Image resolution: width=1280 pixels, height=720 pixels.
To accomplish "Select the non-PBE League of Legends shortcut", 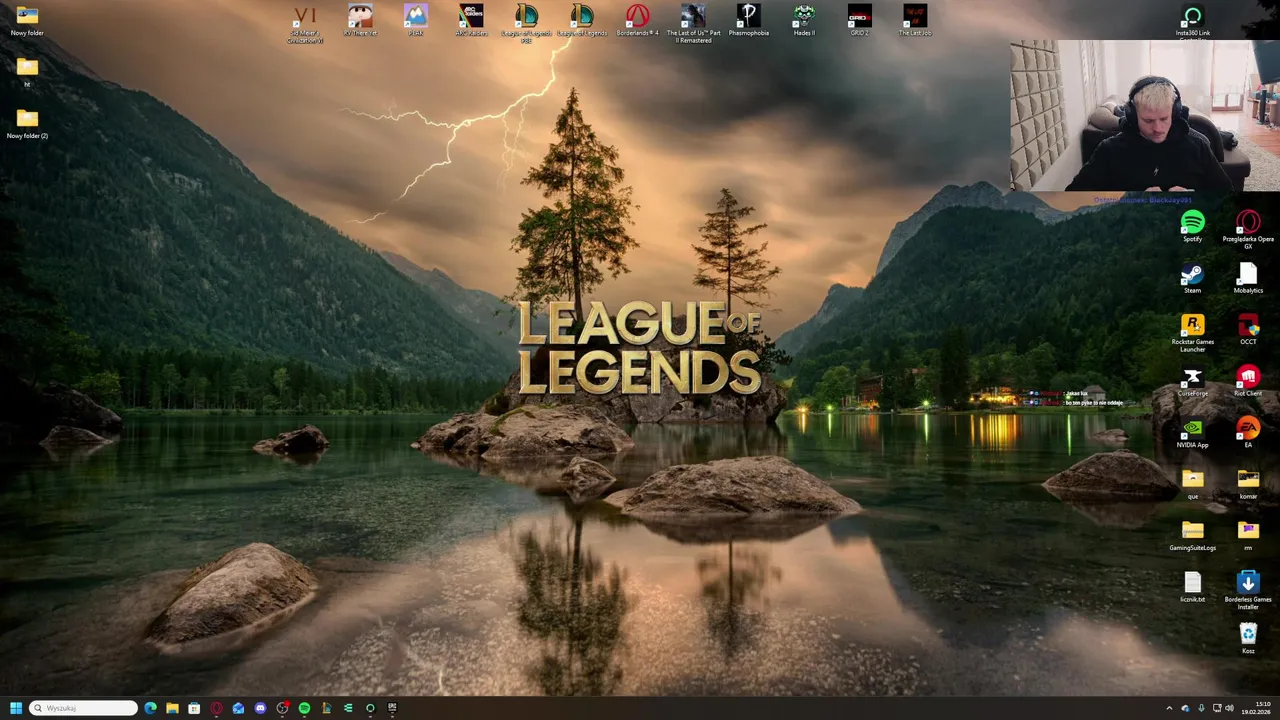I will tap(582, 22).
